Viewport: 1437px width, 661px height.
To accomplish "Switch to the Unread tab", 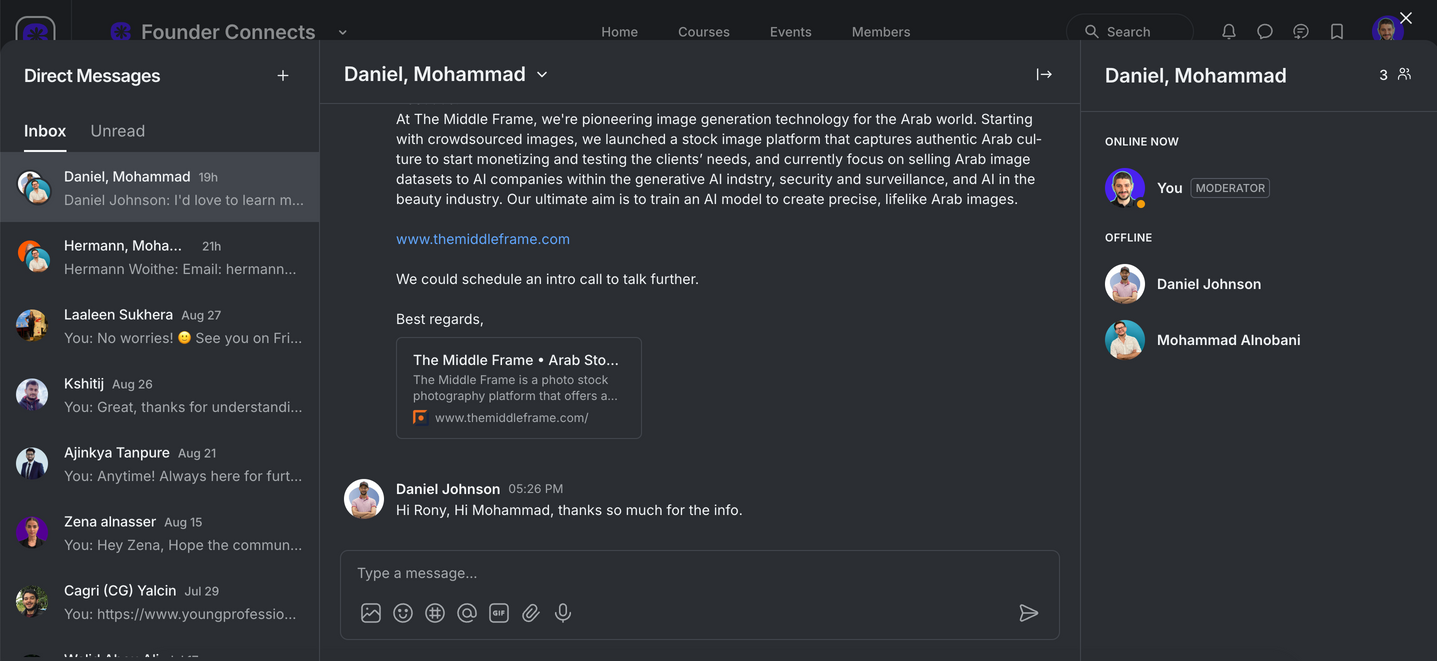I will (117, 131).
